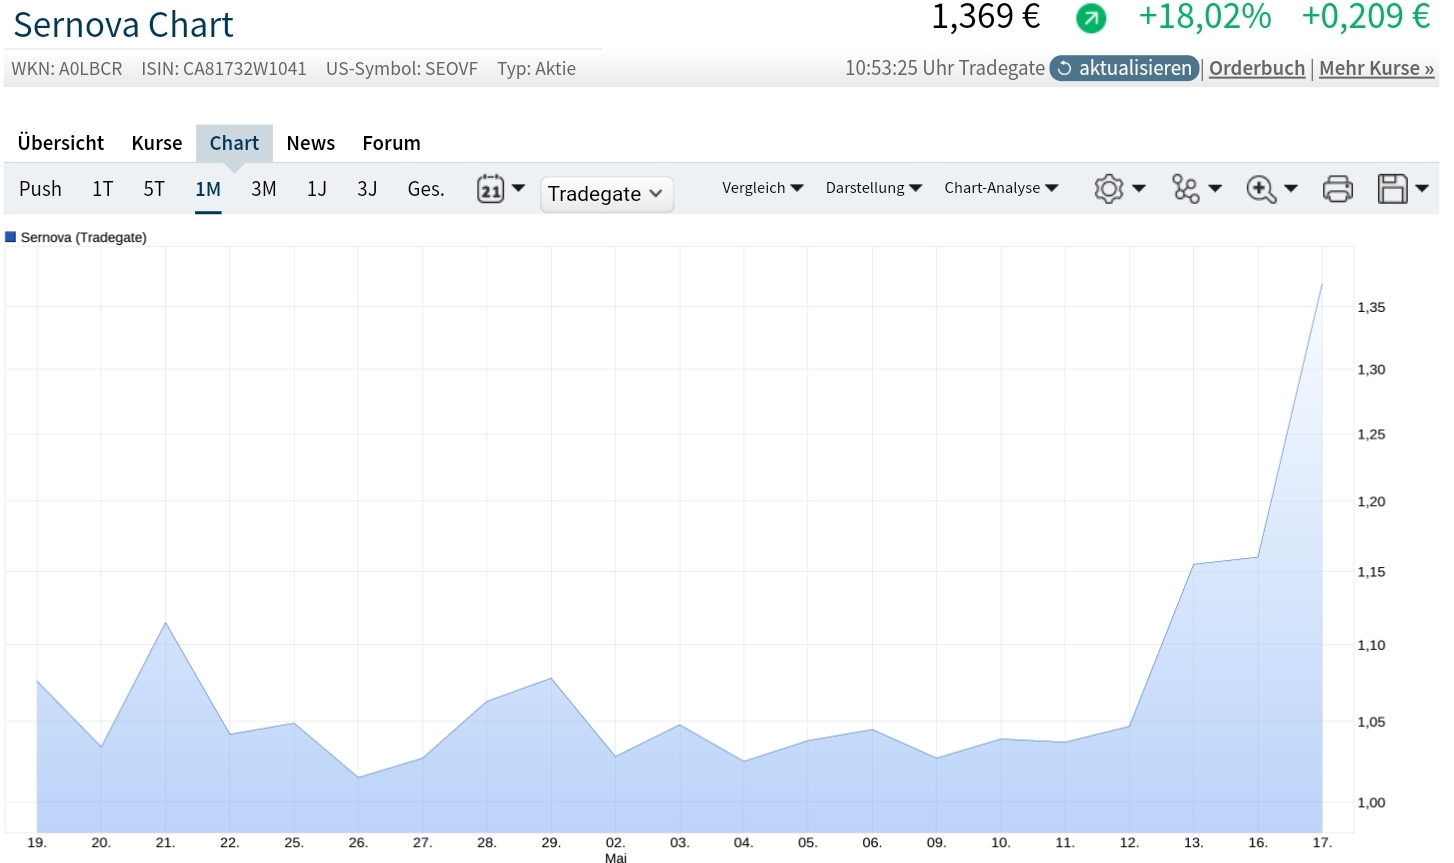Select the 5T timeframe
The height and width of the screenshot is (863, 1454).
point(154,189)
